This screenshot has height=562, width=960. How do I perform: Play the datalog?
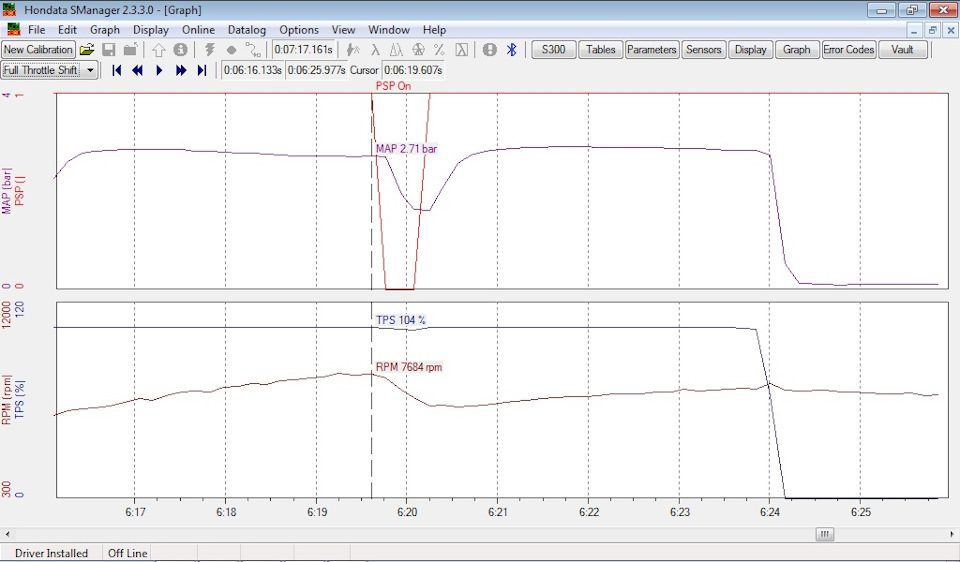pos(159,70)
